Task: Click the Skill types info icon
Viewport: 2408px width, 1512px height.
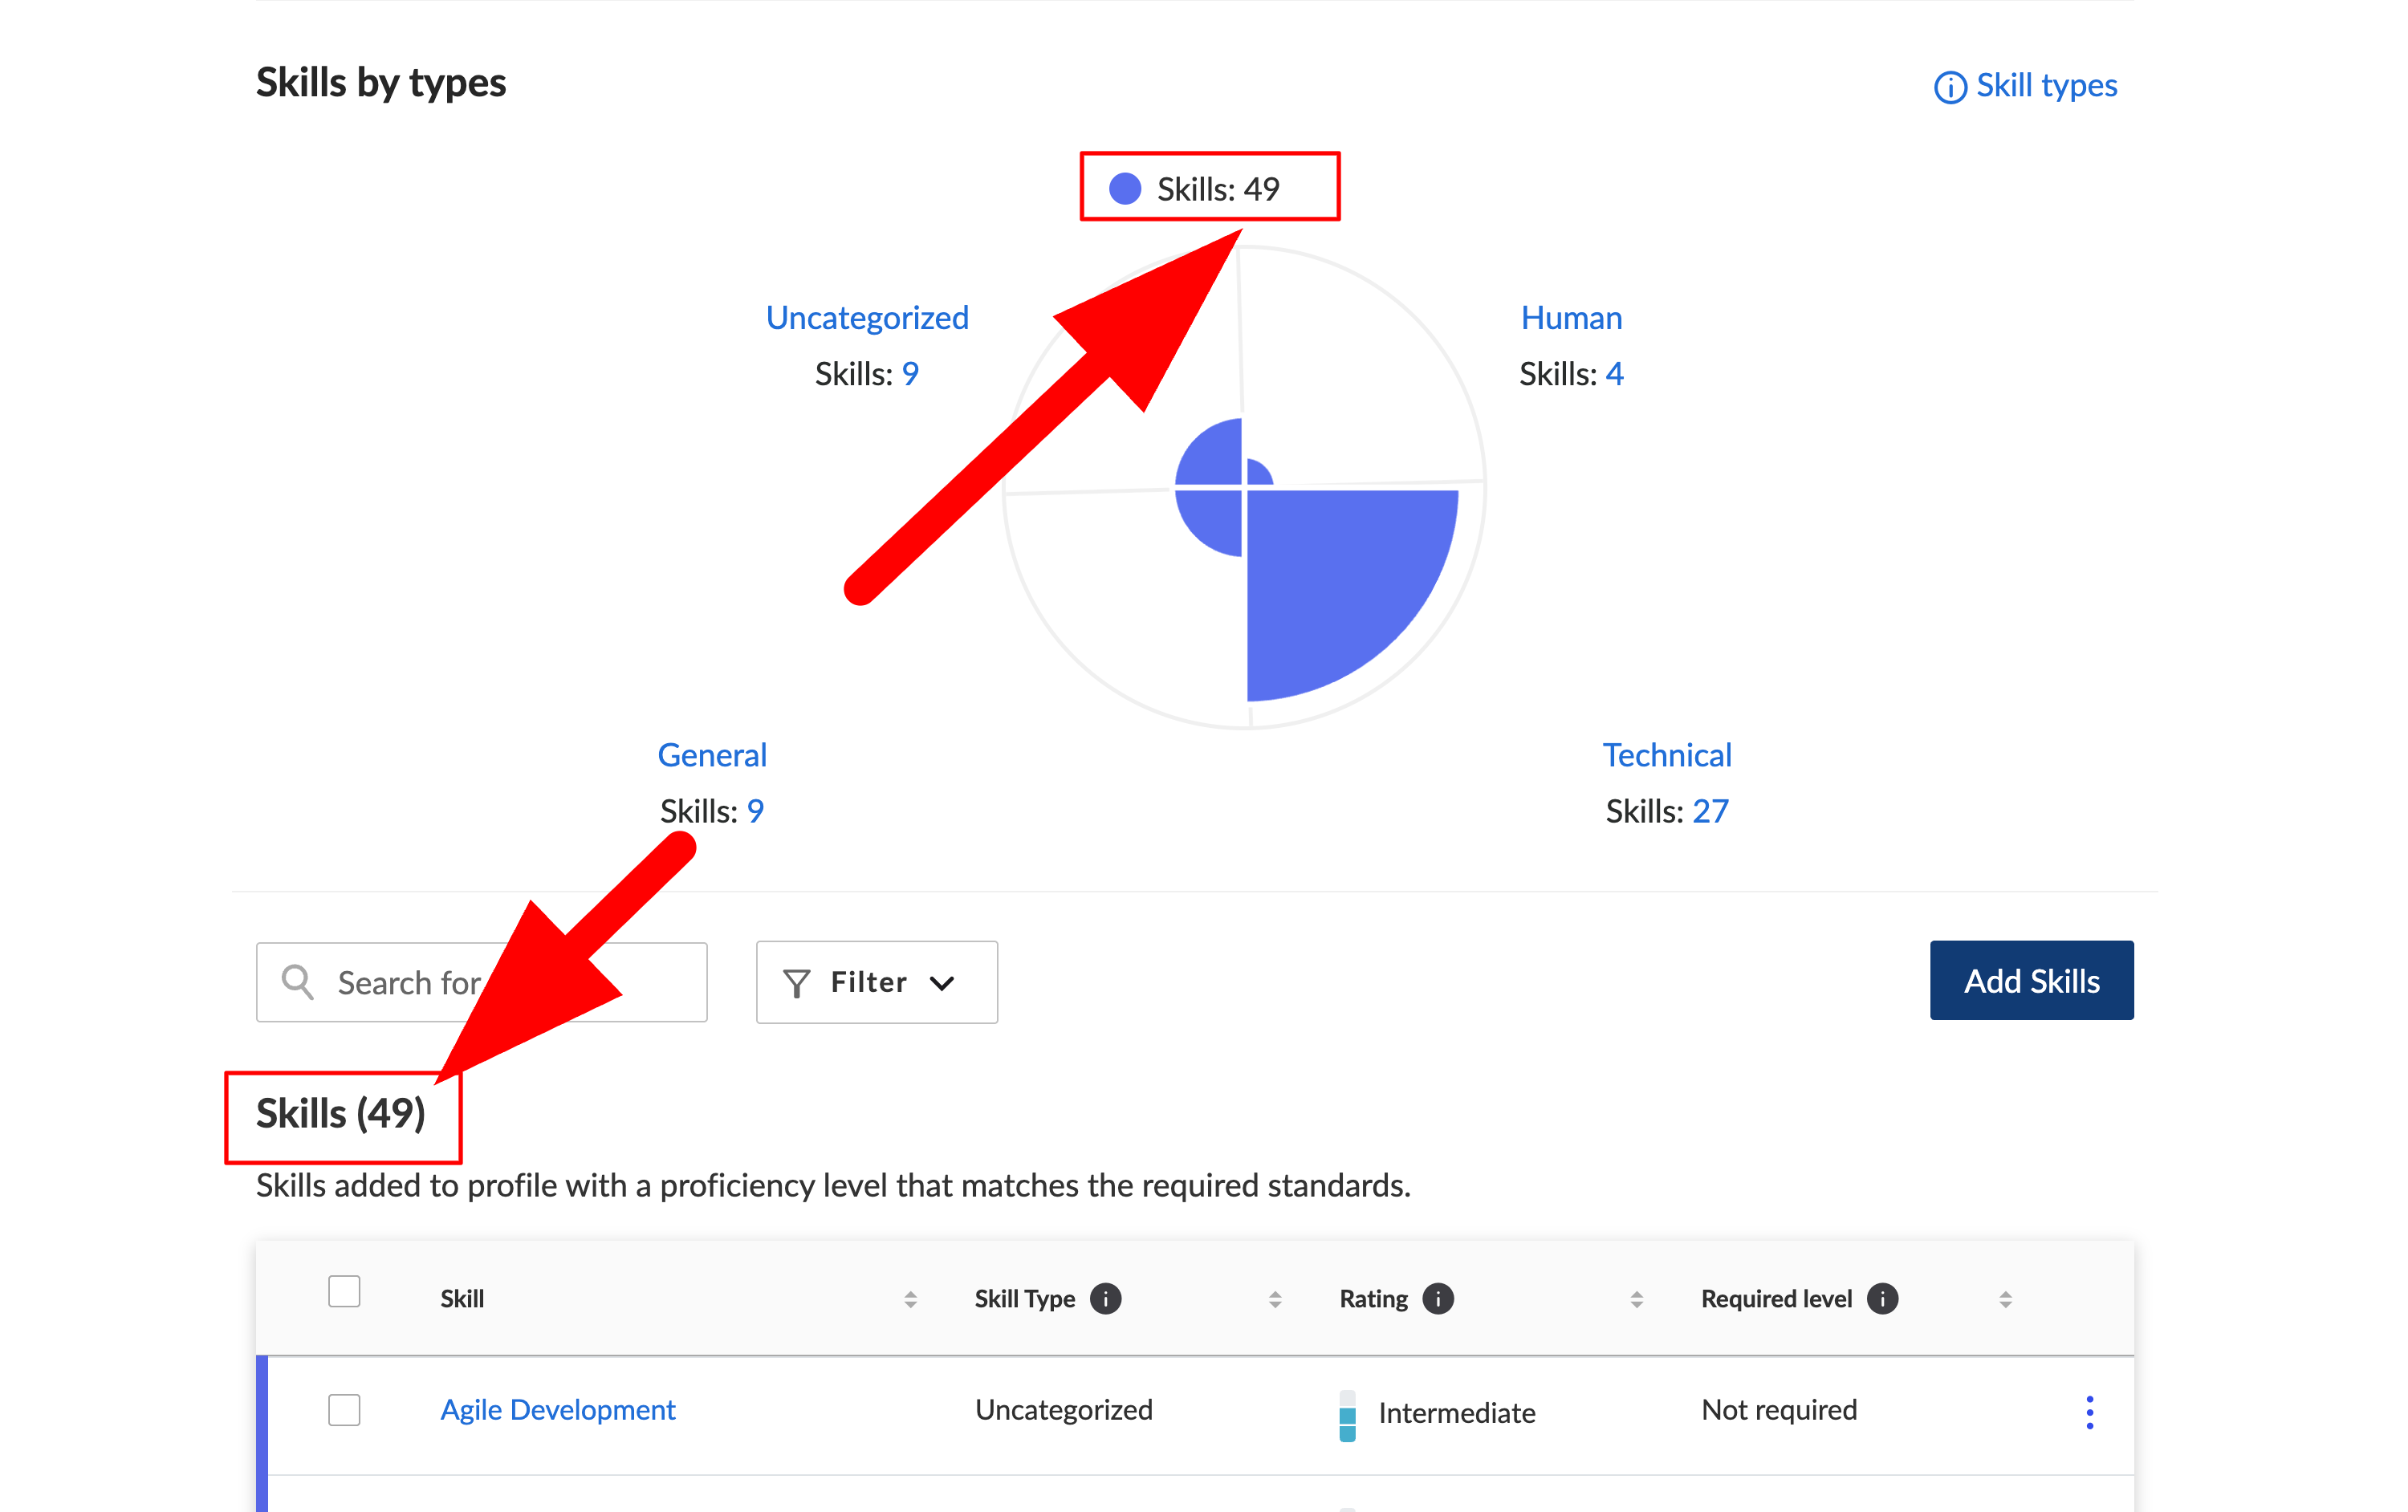Action: point(1949,87)
